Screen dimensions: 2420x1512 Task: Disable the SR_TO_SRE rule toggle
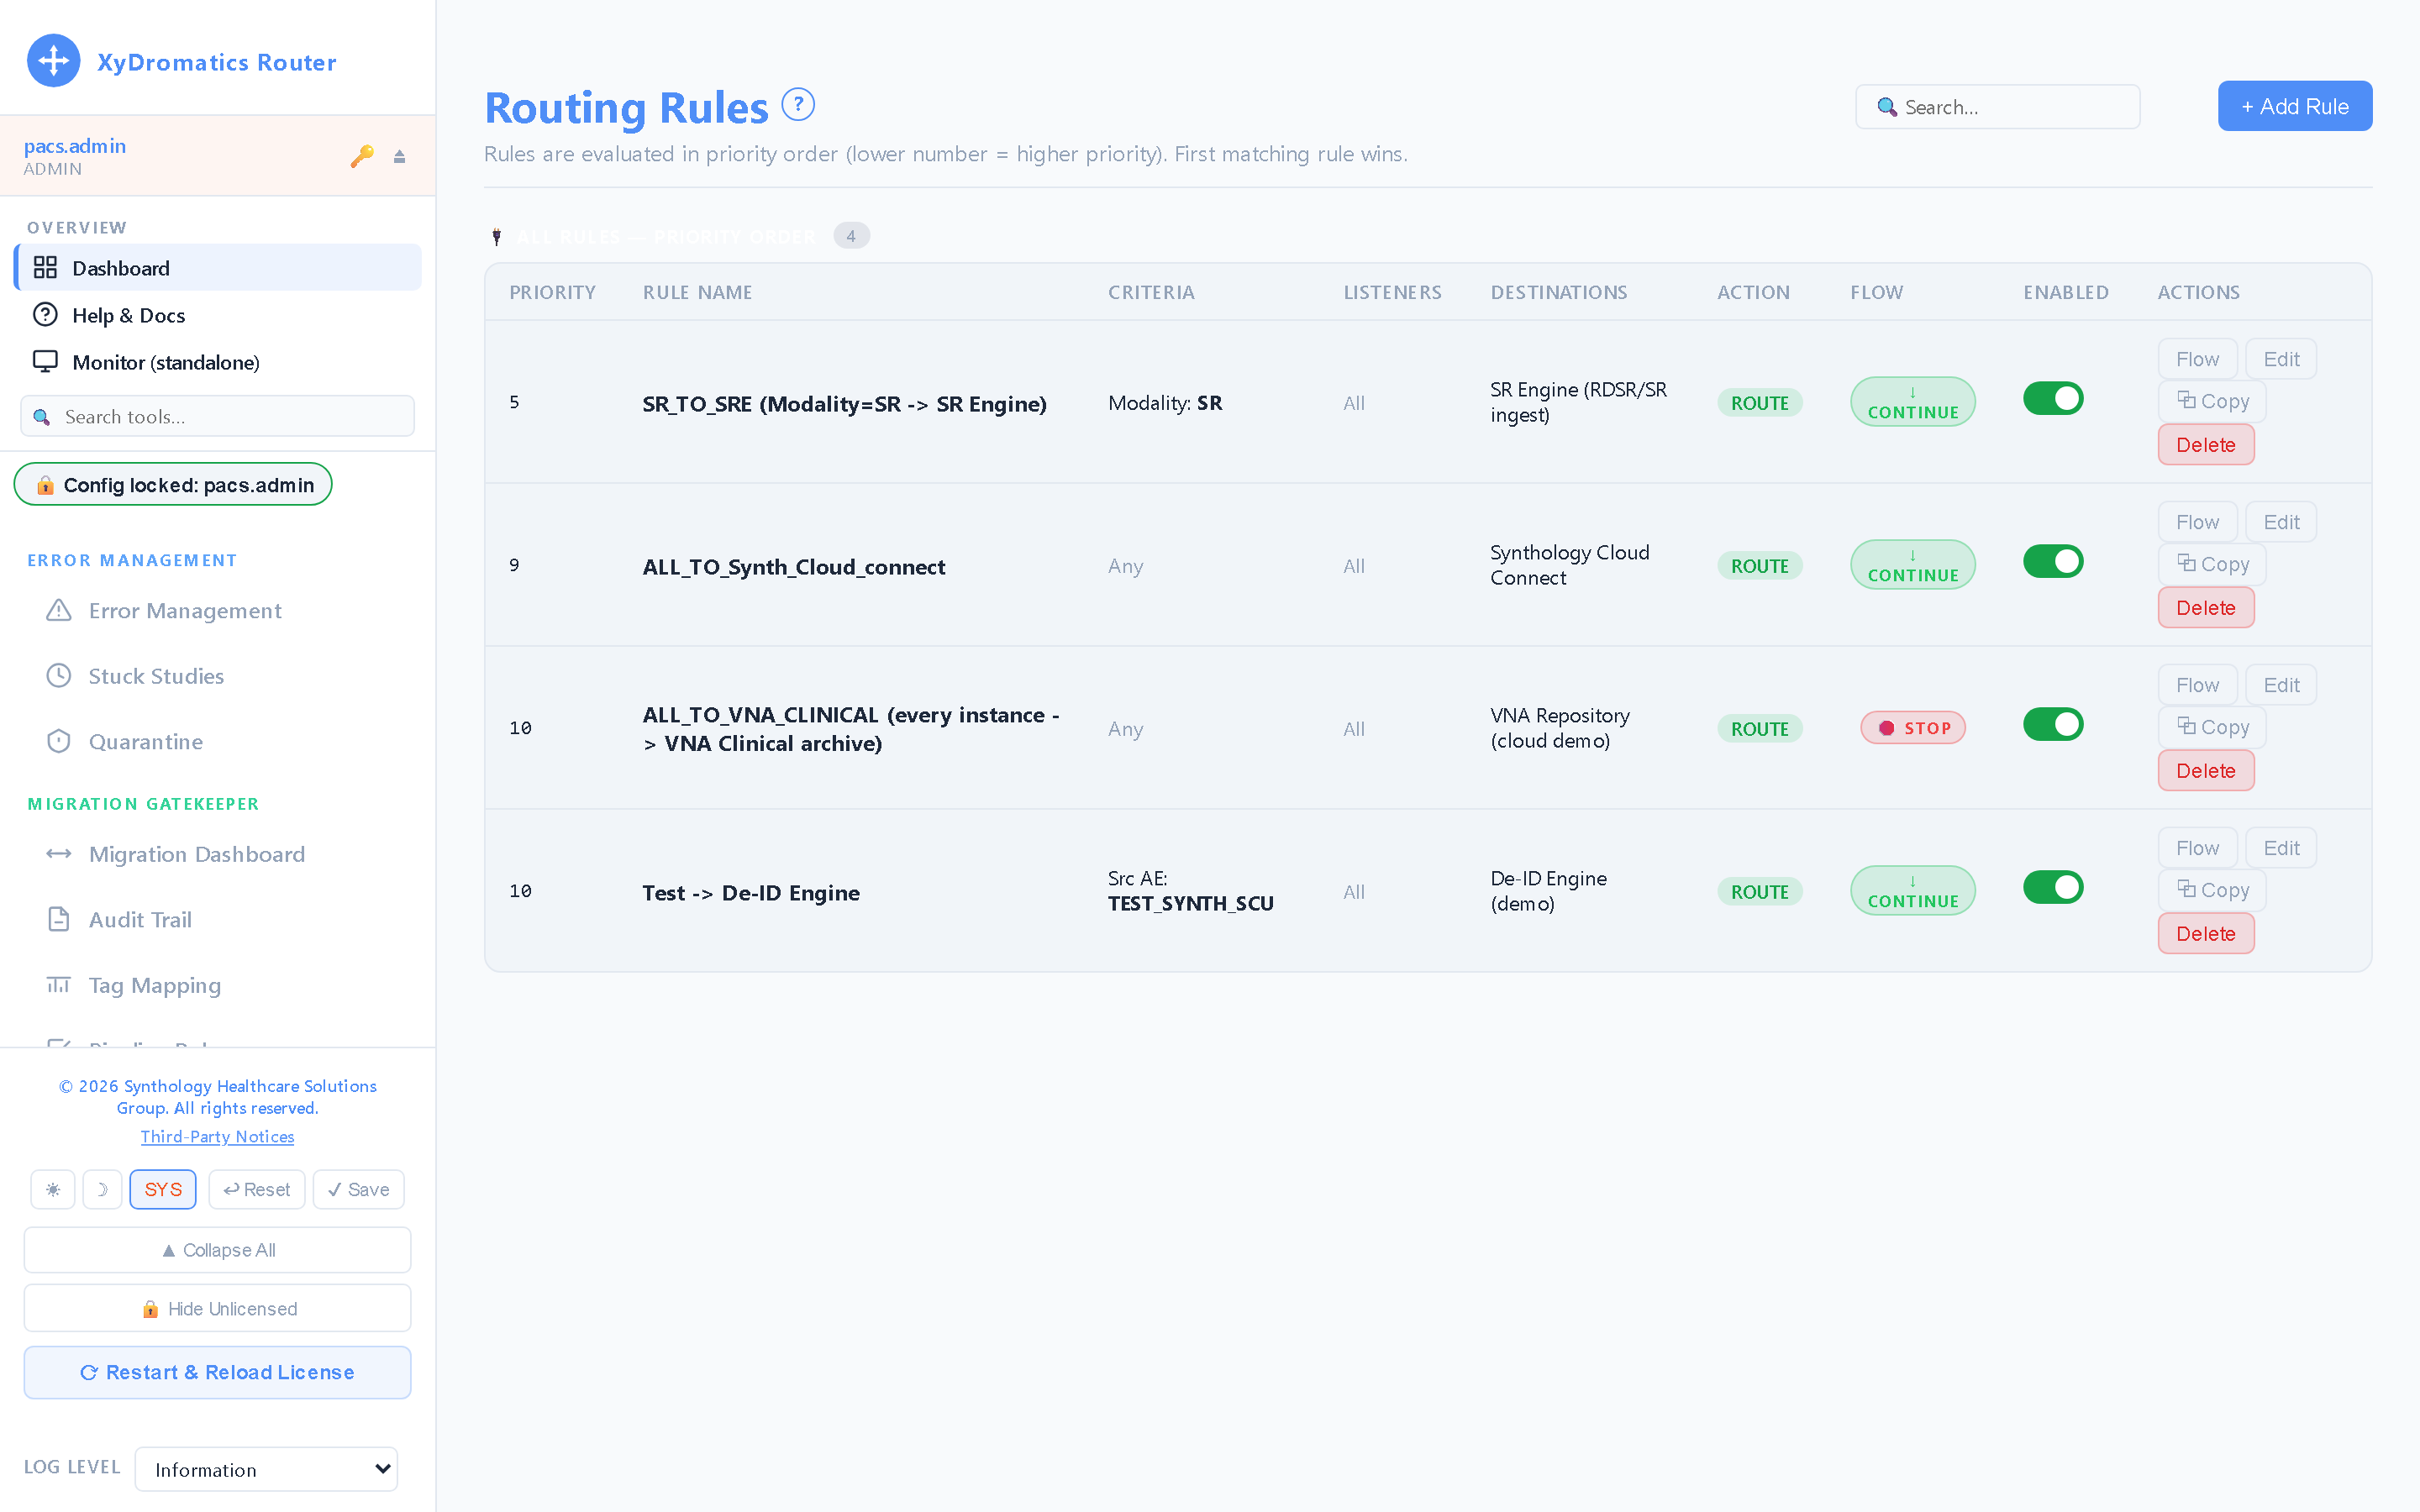pos(2052,399)
